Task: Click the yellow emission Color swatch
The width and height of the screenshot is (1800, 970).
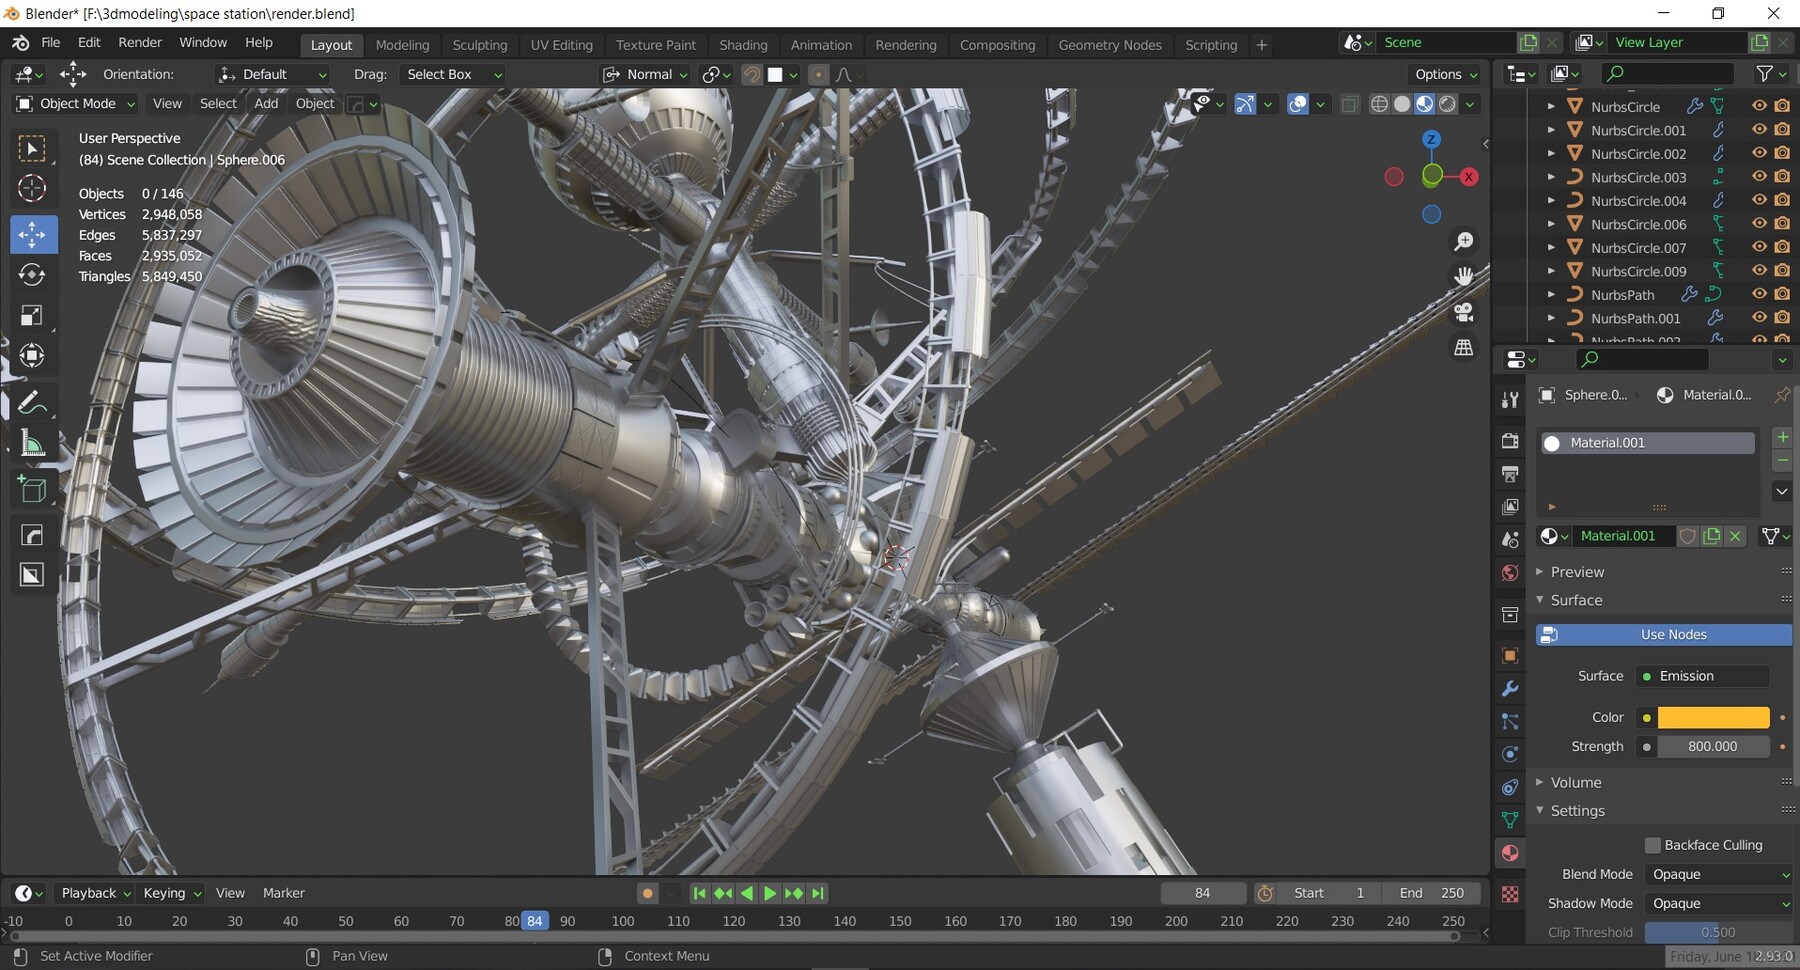Action: [1713, 717]
